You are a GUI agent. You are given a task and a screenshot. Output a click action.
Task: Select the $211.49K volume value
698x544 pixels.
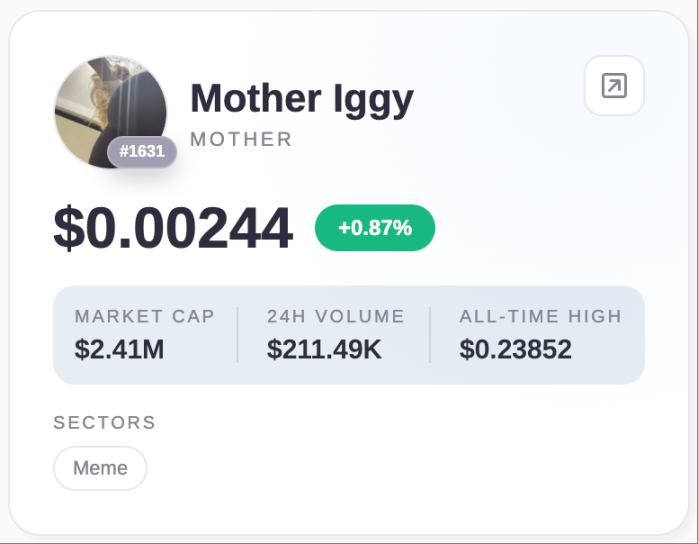324,349
